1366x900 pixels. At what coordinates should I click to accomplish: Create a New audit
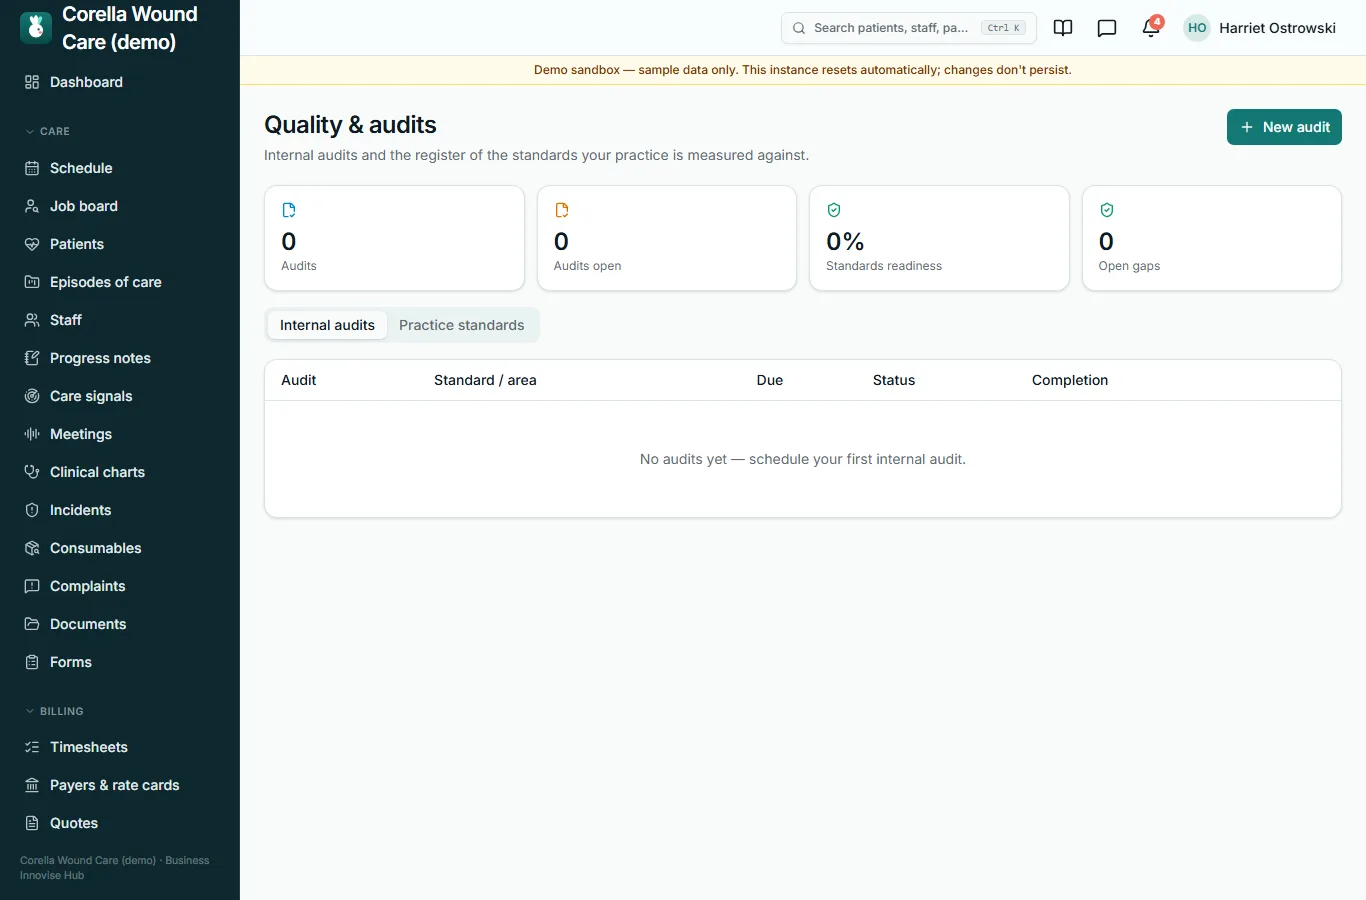tap(1284, 127)
